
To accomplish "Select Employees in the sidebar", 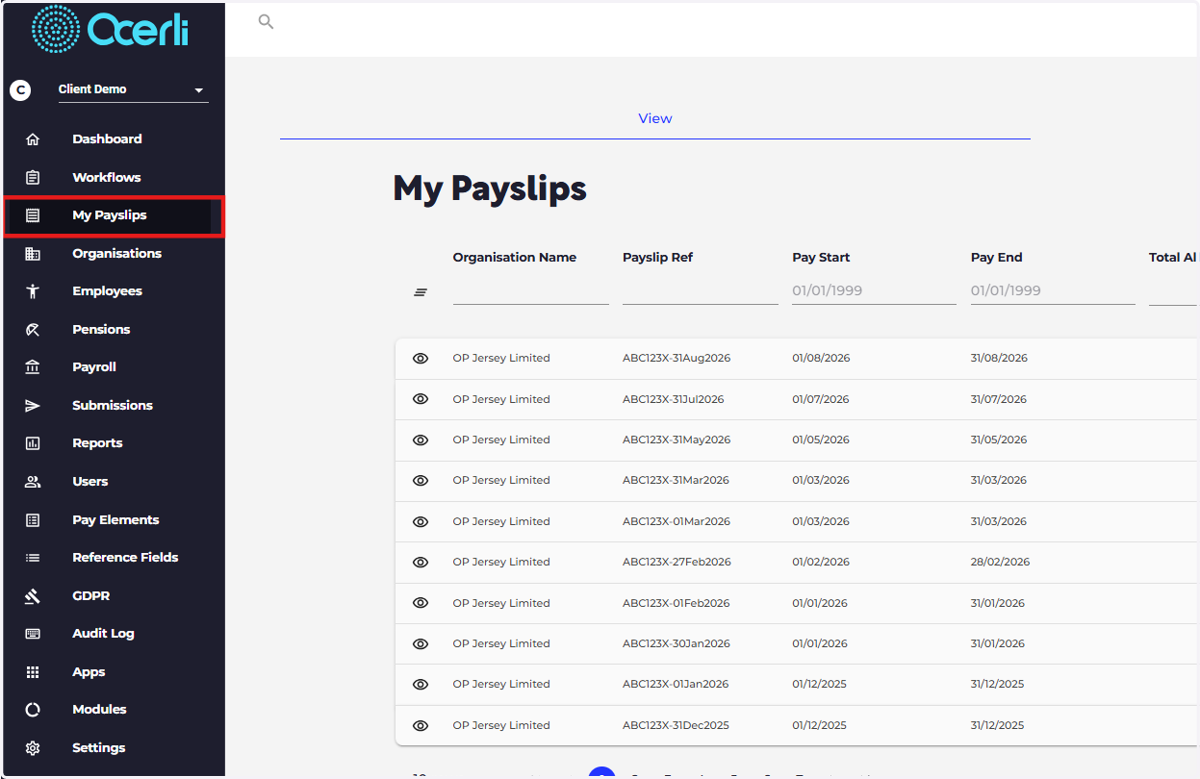I will coord(107,291).
